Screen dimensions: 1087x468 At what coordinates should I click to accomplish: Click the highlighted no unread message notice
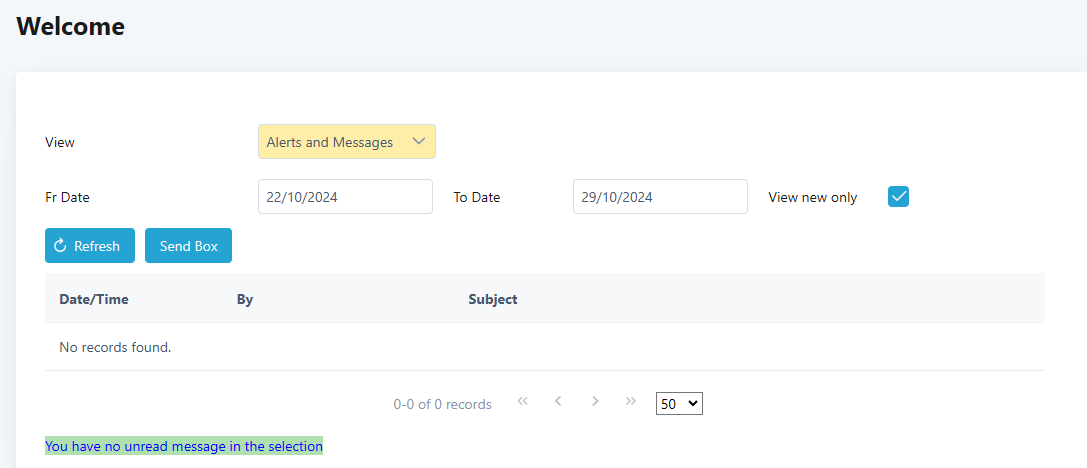(184, 446)
